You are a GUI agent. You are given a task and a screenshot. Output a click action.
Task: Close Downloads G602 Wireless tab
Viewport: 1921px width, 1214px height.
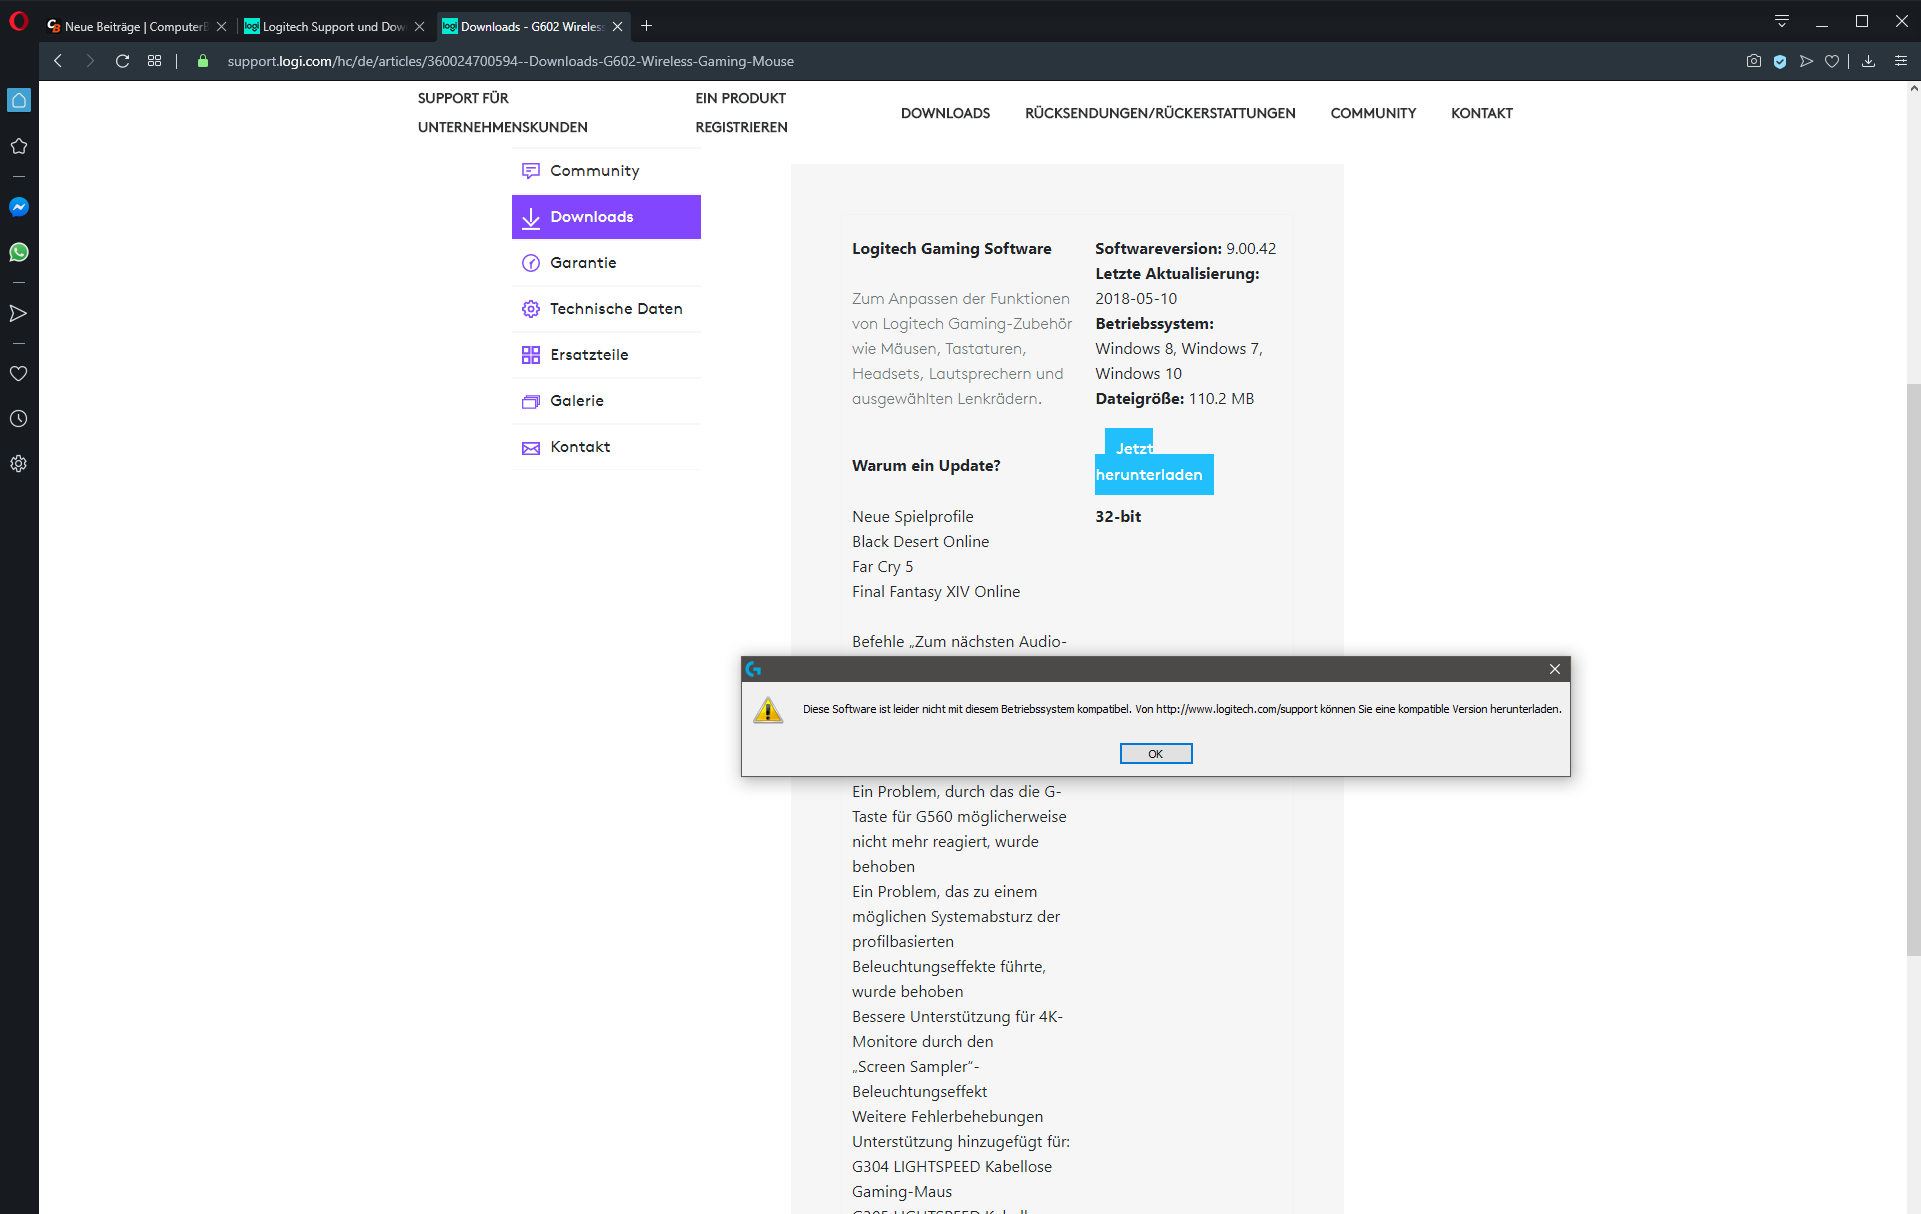point(618,27)
